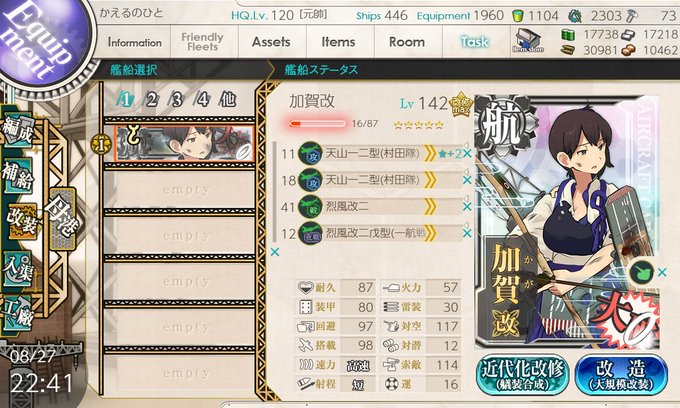Viewport: 680px width, 408px height.
Task: Open the 補給 resupply menu icon
Action: [19, 175]
